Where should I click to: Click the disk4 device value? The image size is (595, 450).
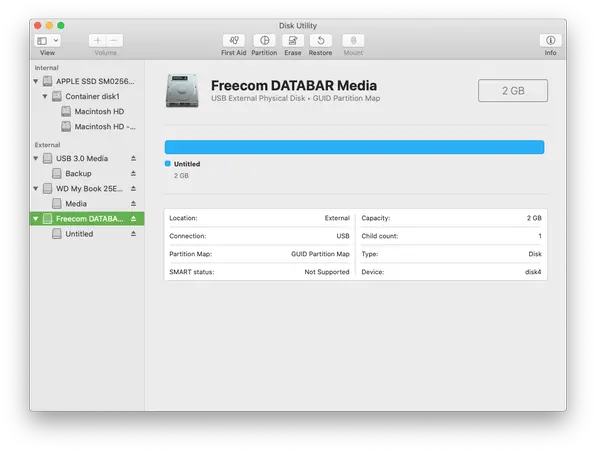(533, 272)
